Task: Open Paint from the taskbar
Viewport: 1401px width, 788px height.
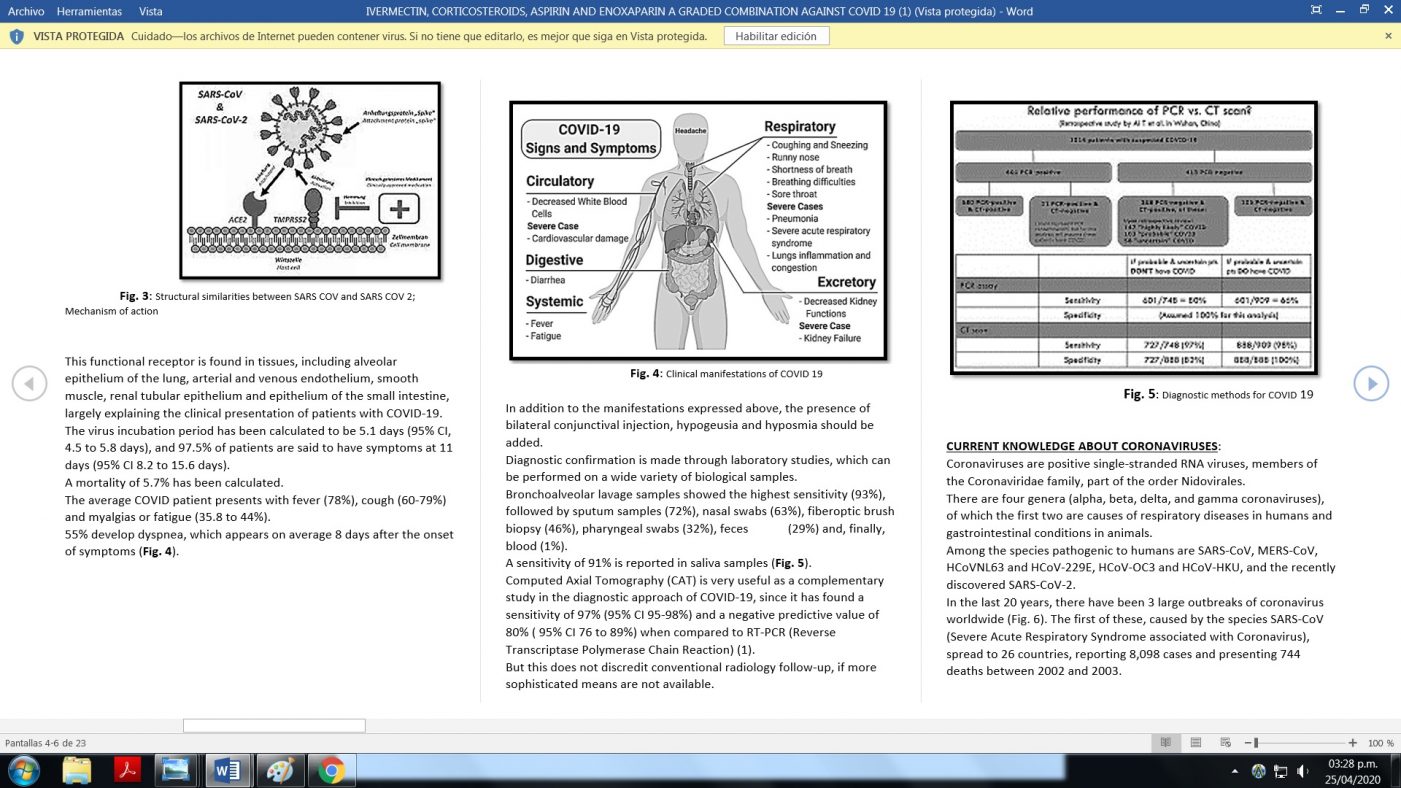Action: click(x=279, y=770)
